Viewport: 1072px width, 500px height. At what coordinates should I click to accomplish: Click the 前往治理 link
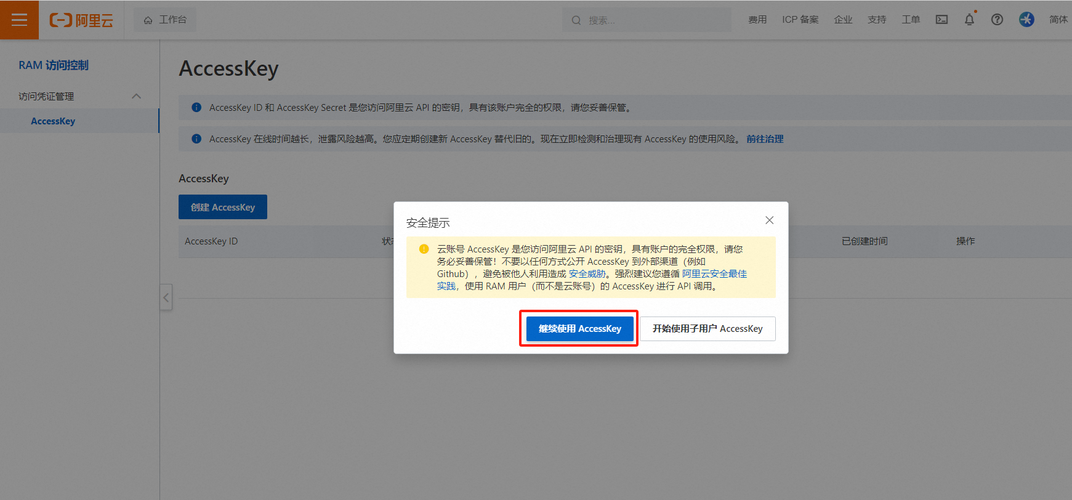764,139
